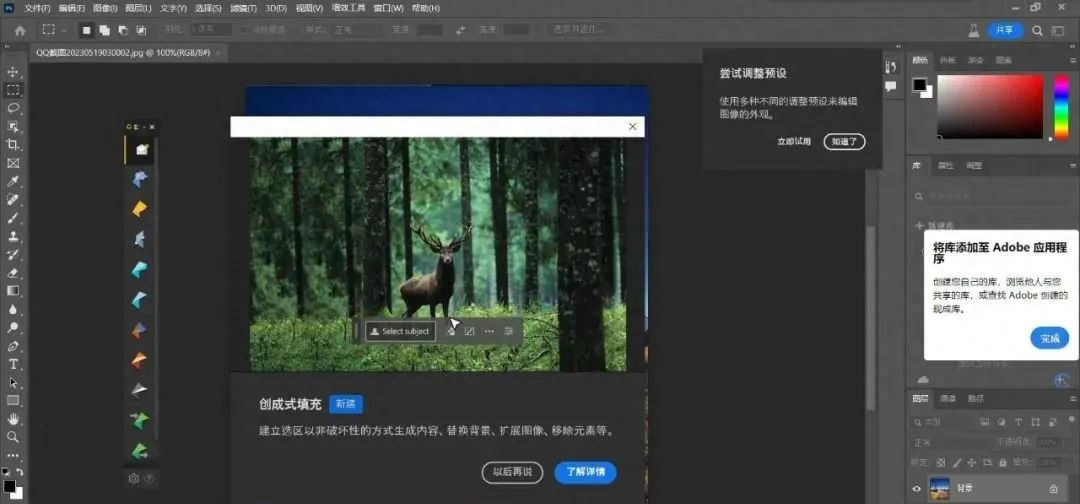Viewport: 1080px width, 504px height.
Task: Open workspace switcher at top right
Action: [x=1057, y=30]
